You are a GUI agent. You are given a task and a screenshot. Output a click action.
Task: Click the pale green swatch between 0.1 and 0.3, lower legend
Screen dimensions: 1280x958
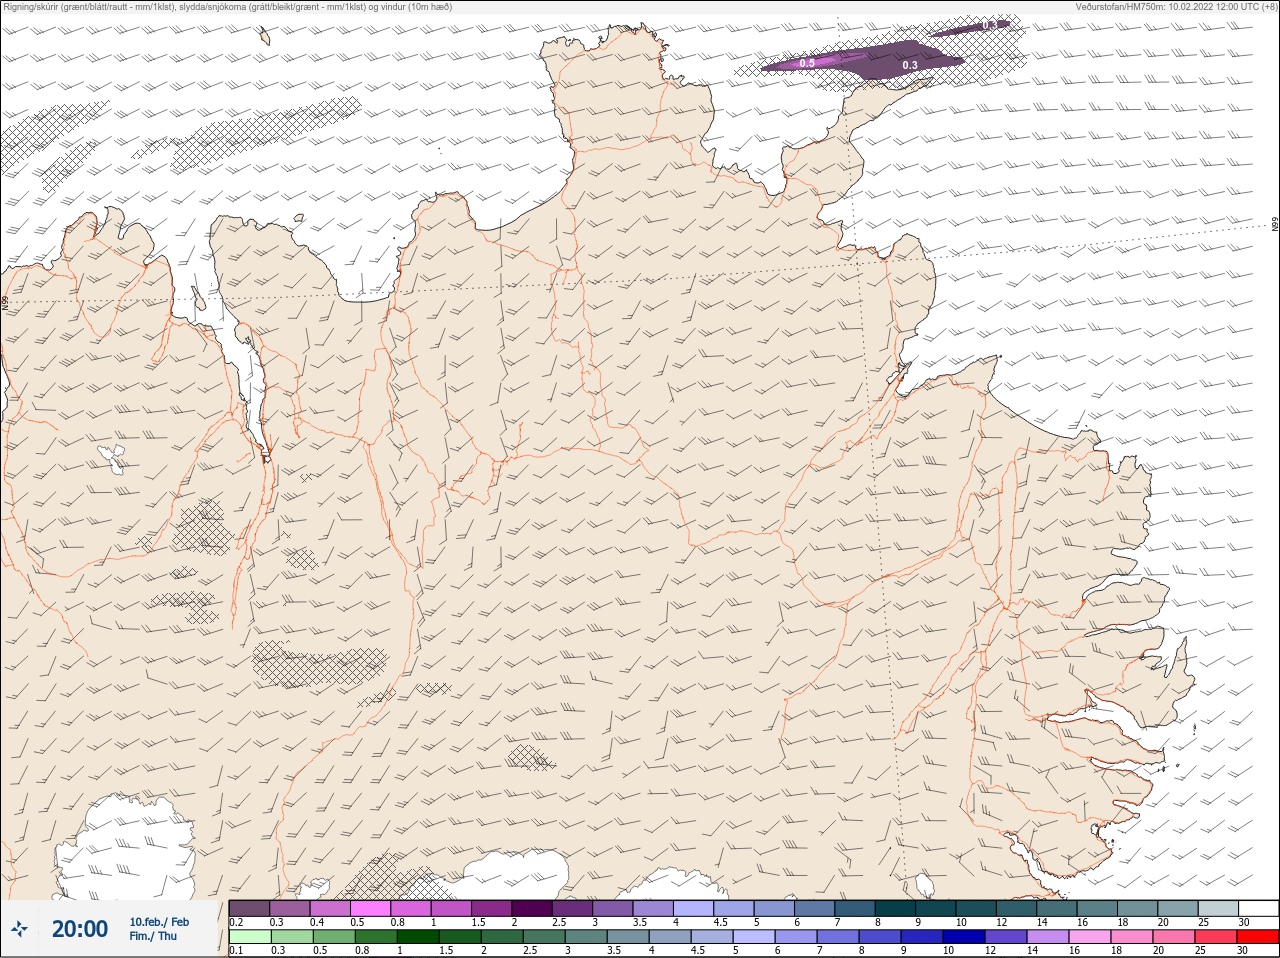pos(249,937)
